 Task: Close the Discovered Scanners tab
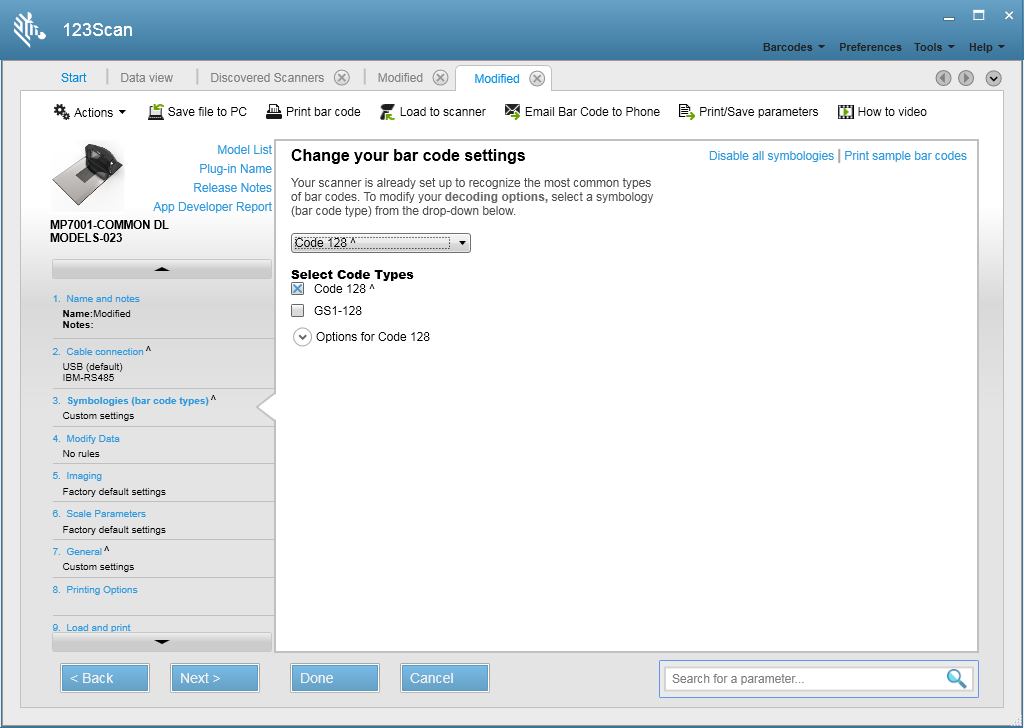point(342,78)
